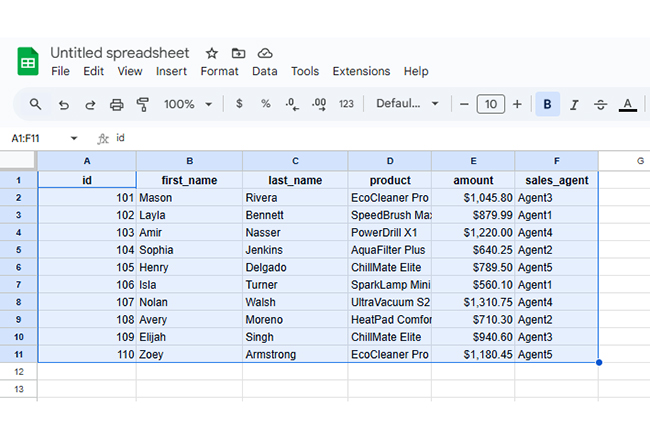
Task: Open the Extensions menu
Action: [x=361, y=71]
